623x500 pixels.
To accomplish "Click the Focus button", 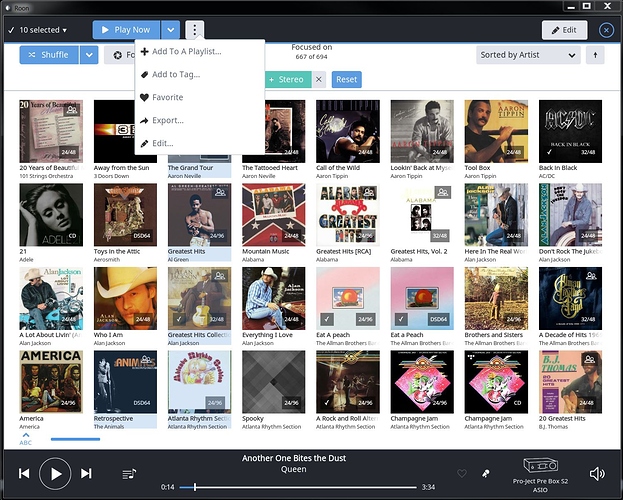I will click(120, 55).
